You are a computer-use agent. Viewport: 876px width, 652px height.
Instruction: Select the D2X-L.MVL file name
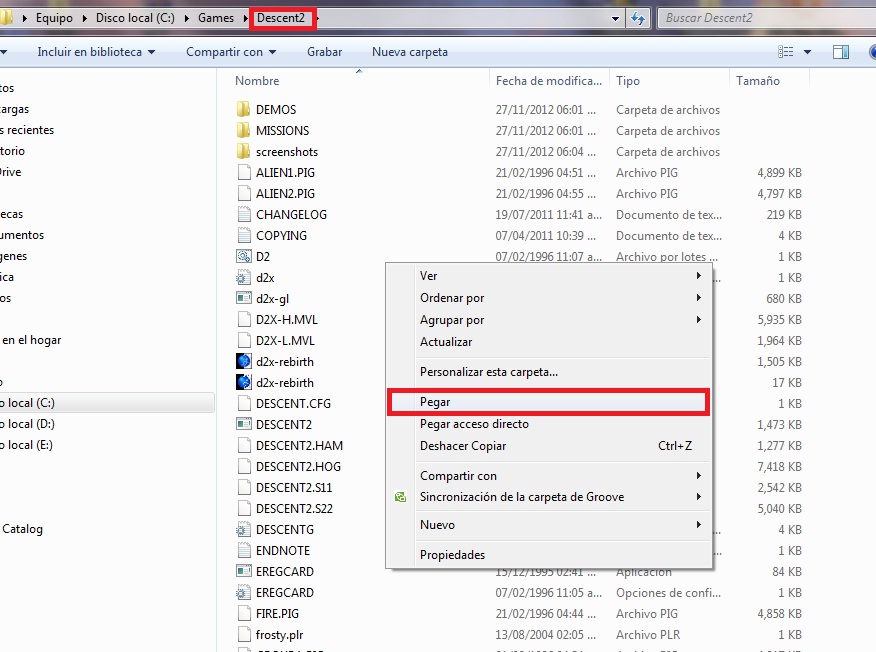(x=285, y=341)
